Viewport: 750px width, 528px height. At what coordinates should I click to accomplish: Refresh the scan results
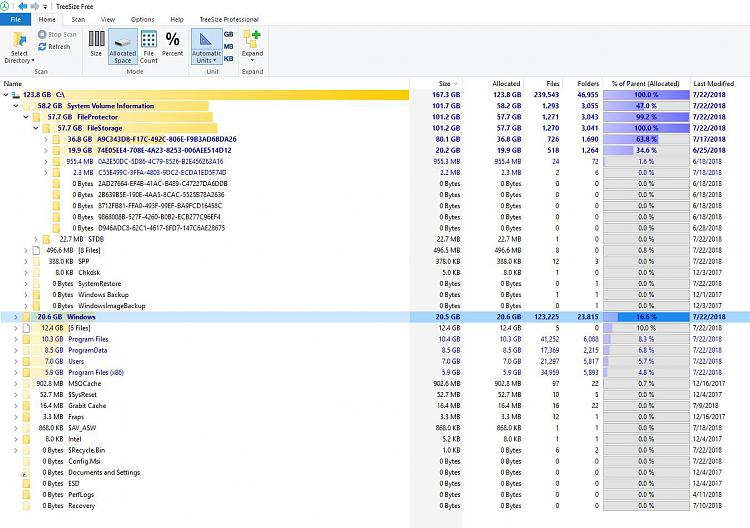[x=54, y=46]
